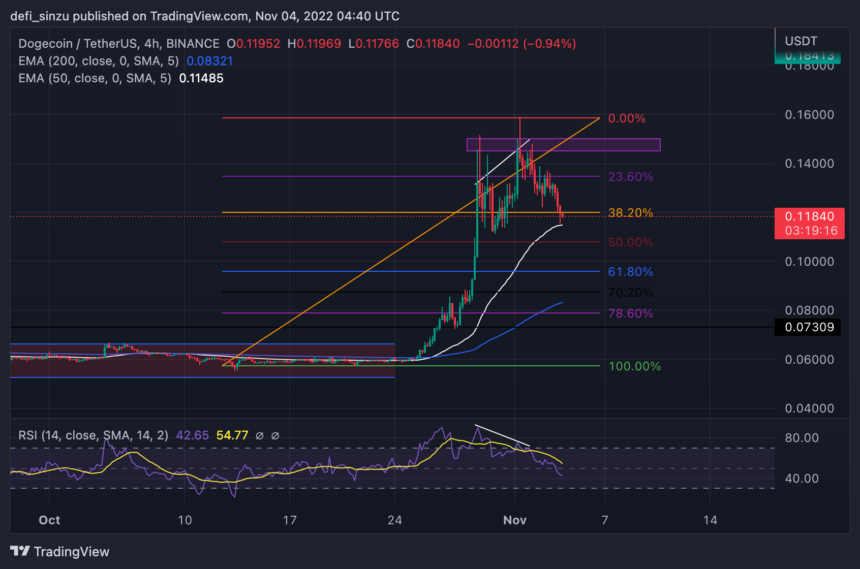Image resolution: width=860 pixels, height=569 pixels.
Task: Click the Nov date label on time axis
Action: coord(514,521)
